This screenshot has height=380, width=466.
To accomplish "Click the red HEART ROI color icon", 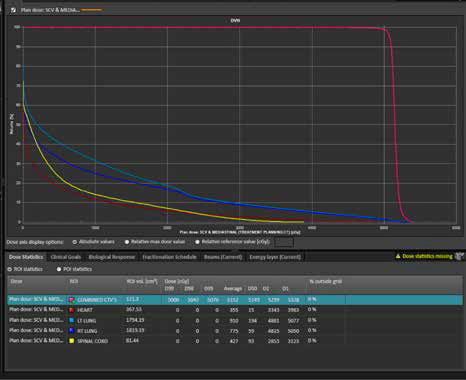I will (x=72, y=310).
